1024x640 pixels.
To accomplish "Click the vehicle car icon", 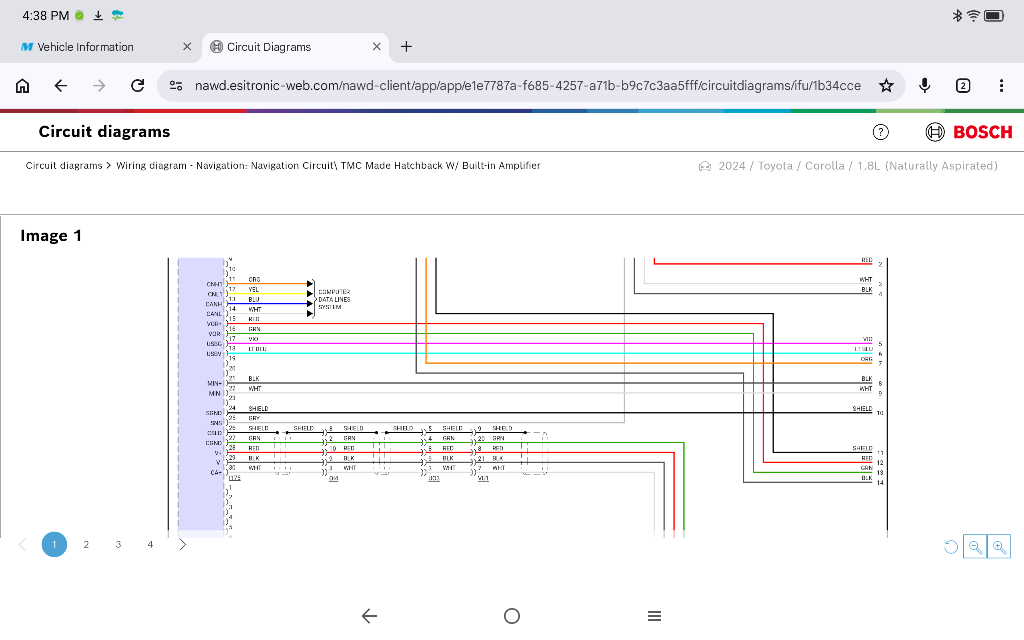I will pos(705,167).
